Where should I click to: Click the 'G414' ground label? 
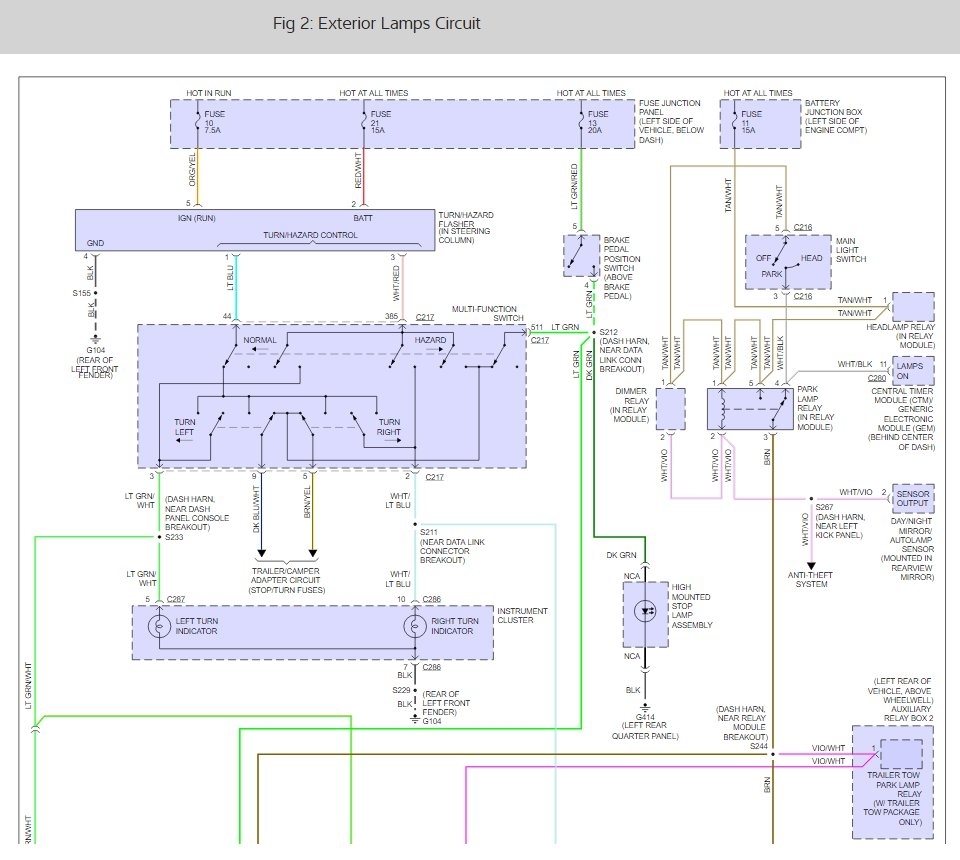645,717
